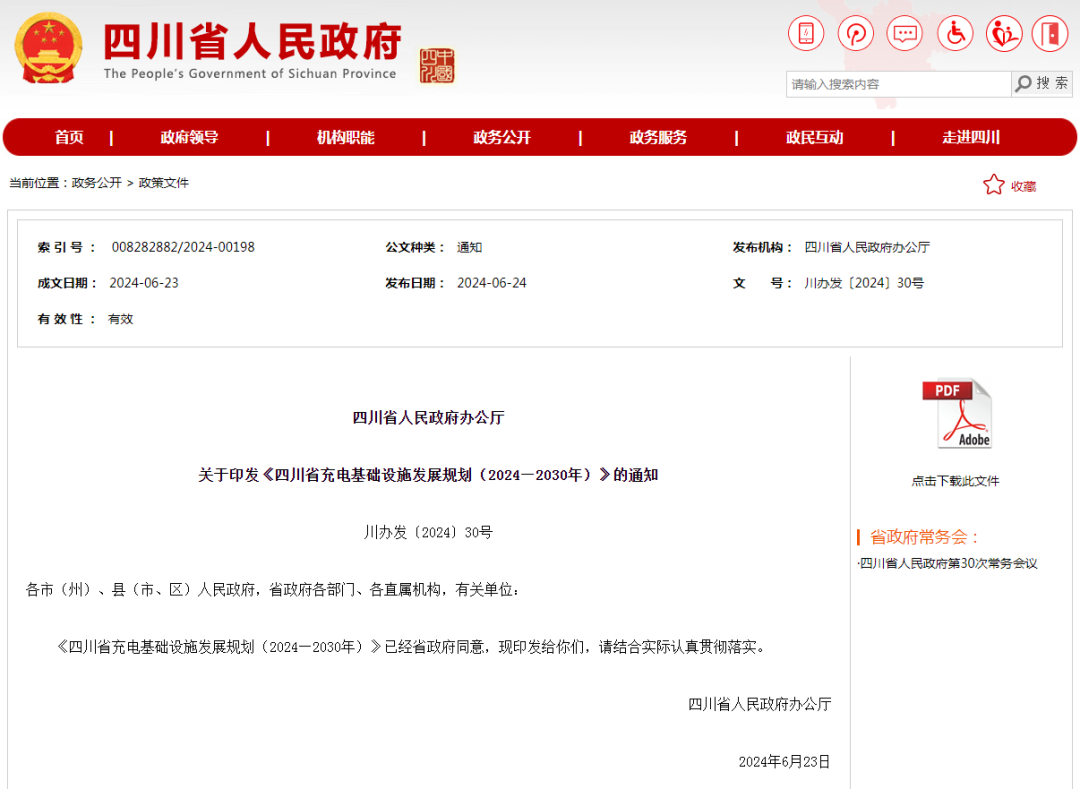Open the 政务服务 menu item
The image size is (1080, 789).
coord(658,138)
